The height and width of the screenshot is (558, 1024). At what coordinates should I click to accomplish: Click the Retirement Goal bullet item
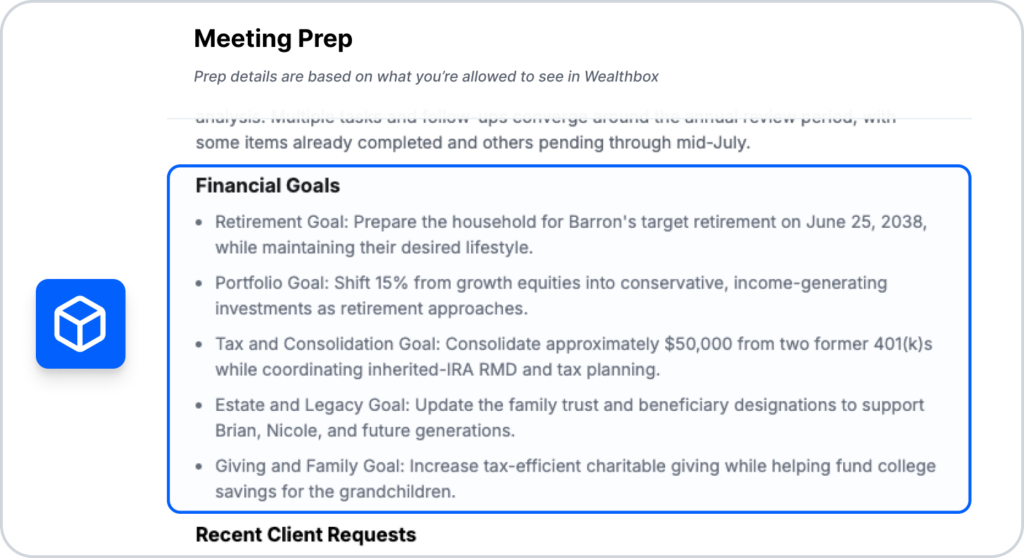(x=571, y=235)
